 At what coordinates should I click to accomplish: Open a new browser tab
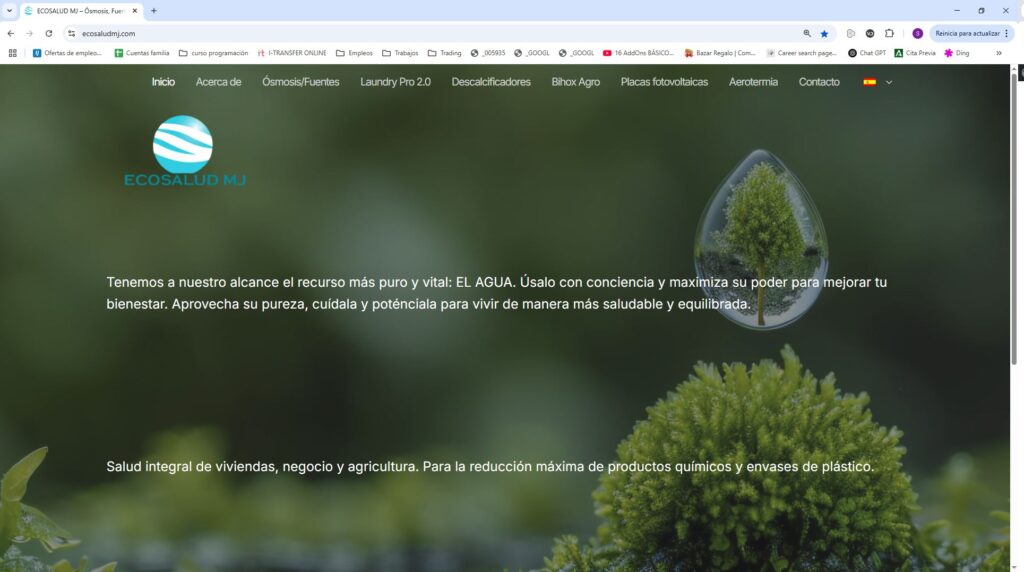pos(153,10)
